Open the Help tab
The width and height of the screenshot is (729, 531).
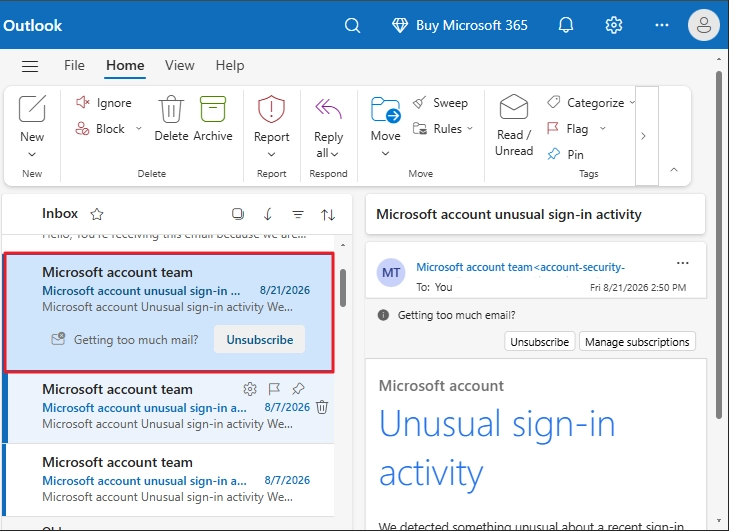(230, 65)
